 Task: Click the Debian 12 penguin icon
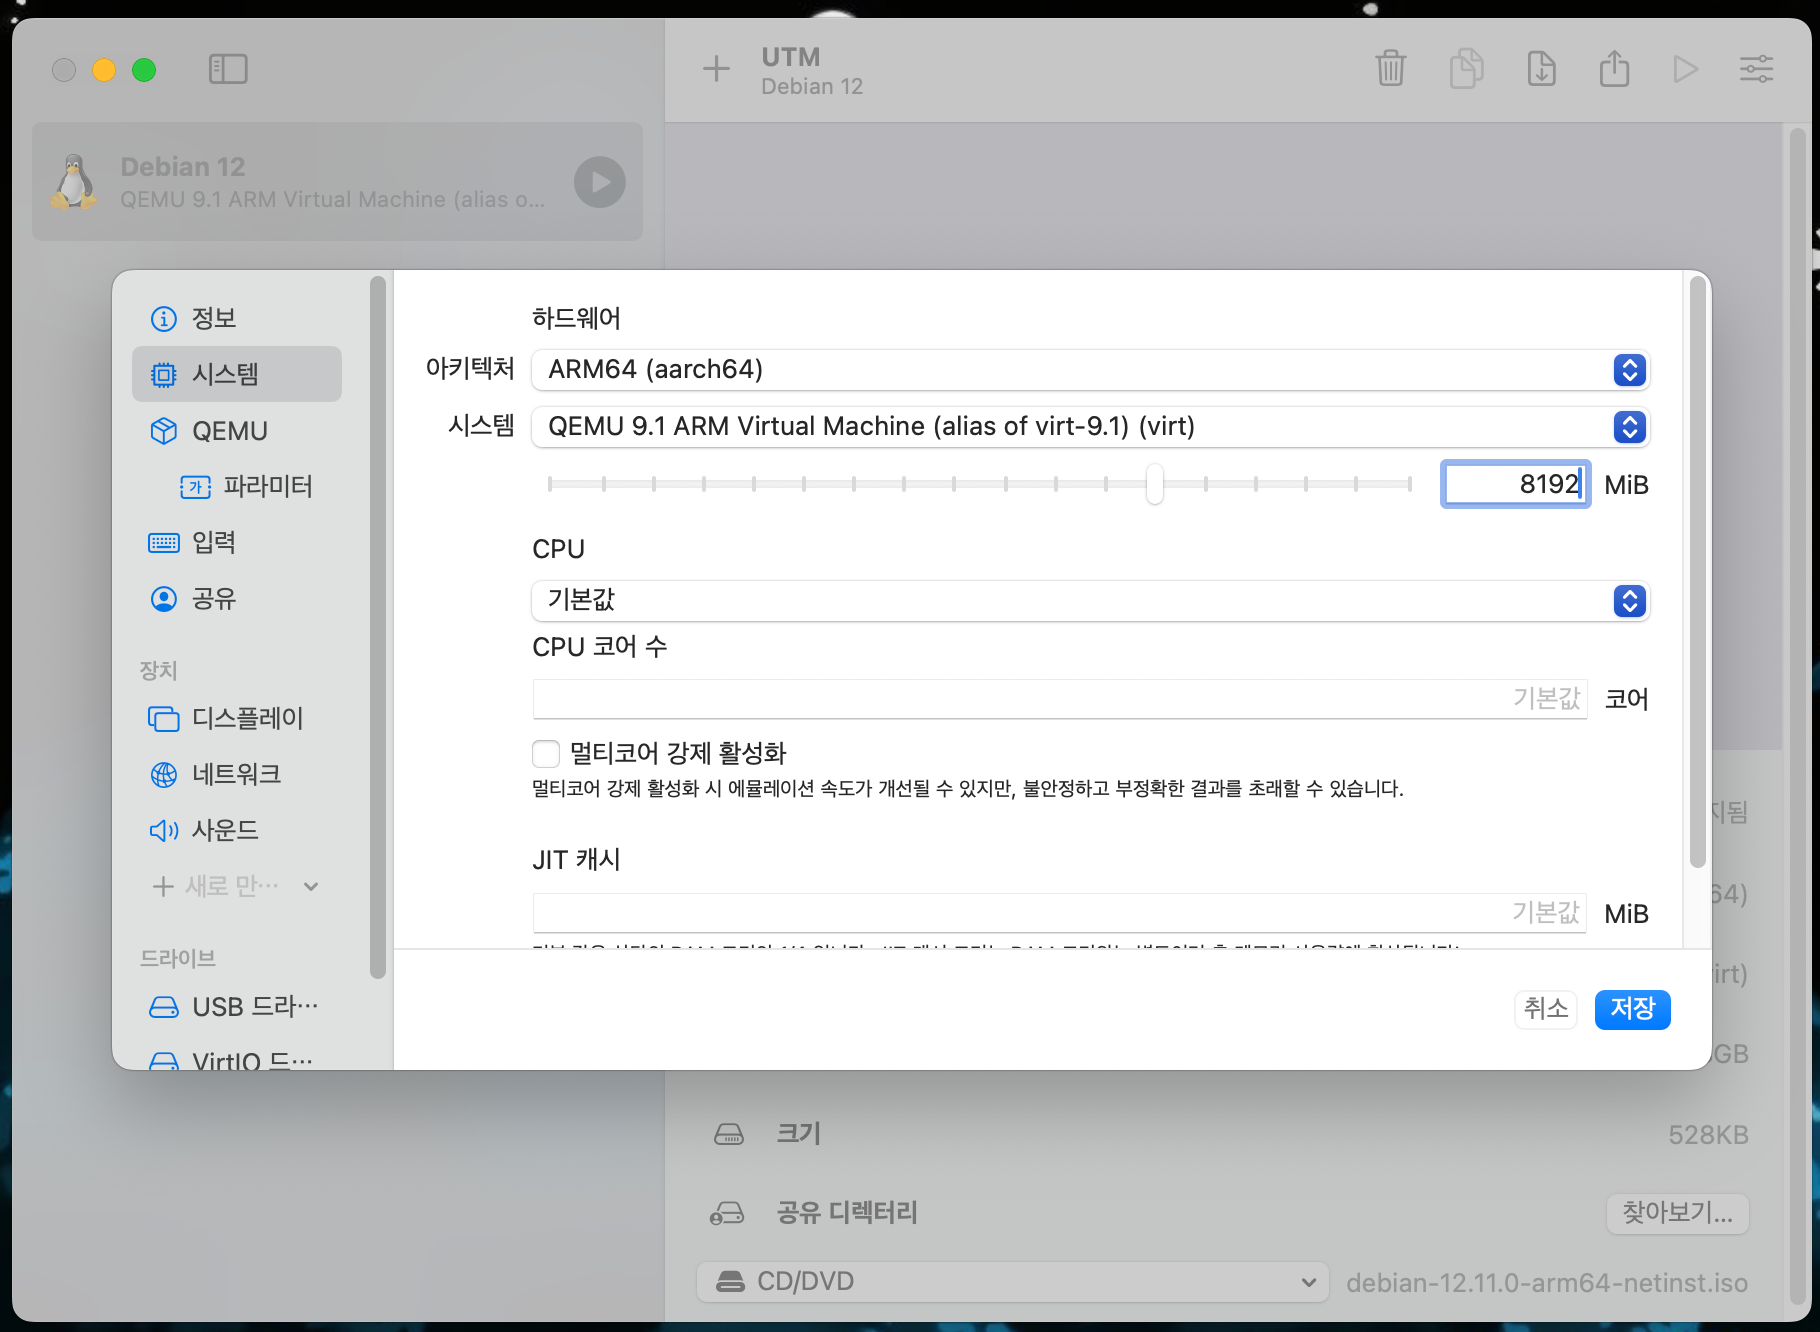(75, 182)
